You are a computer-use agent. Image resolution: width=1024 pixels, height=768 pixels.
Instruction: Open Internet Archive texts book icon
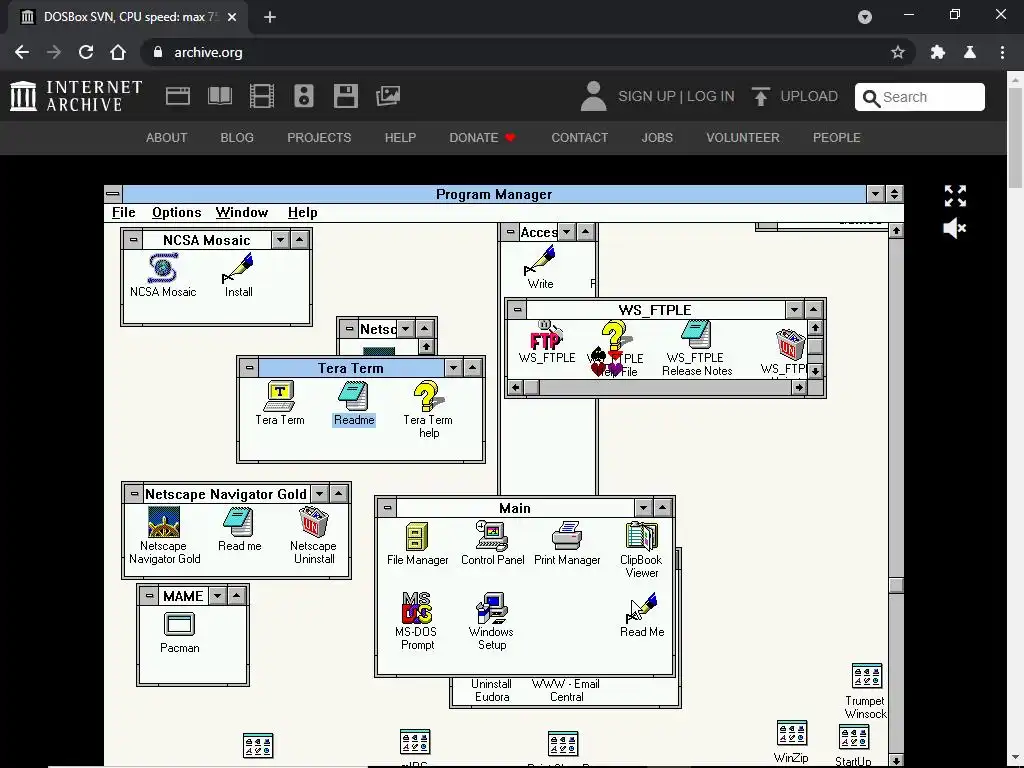[x=220, y=96]
